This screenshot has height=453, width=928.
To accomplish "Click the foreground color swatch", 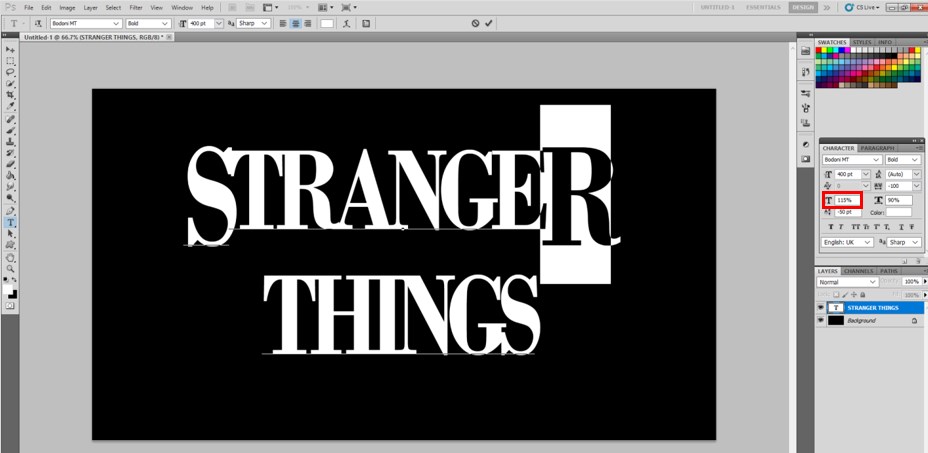I will pyautogui.click(x=8, y=289).
